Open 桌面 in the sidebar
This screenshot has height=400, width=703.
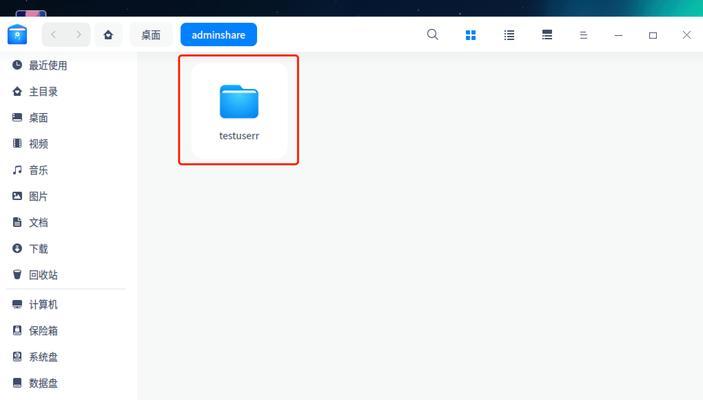click(39, 117)
